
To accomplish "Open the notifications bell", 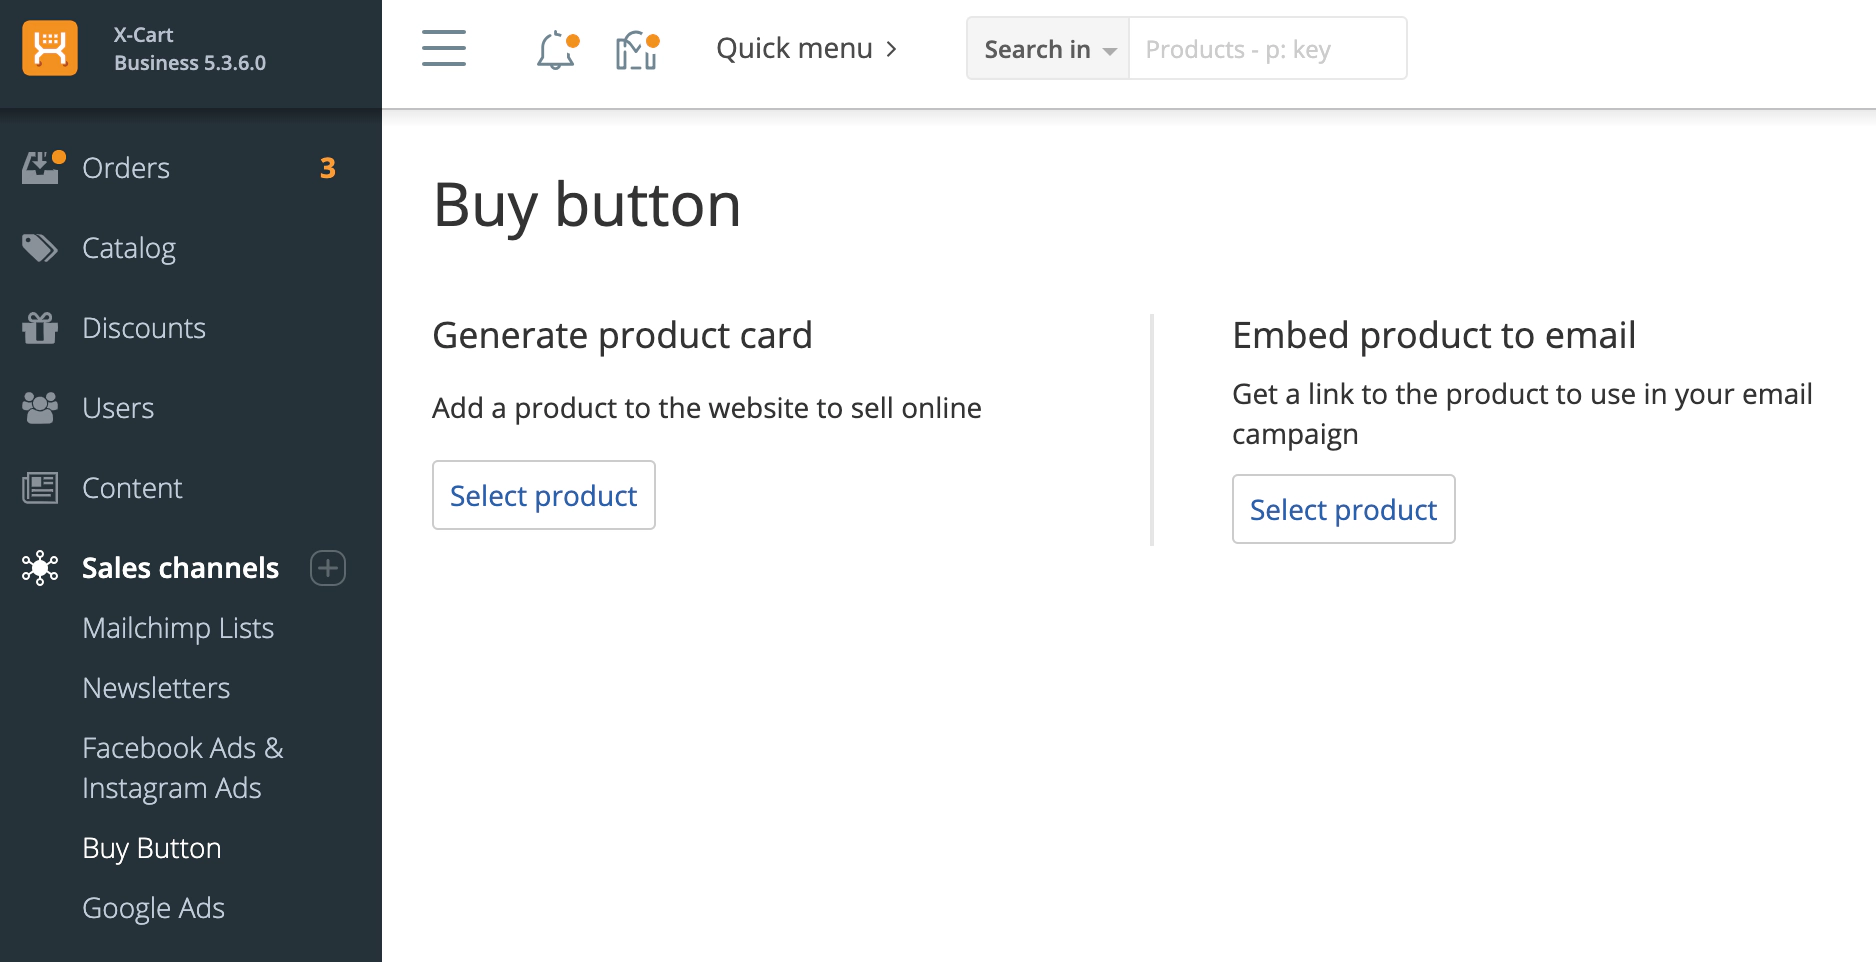I will click(556, 50).
